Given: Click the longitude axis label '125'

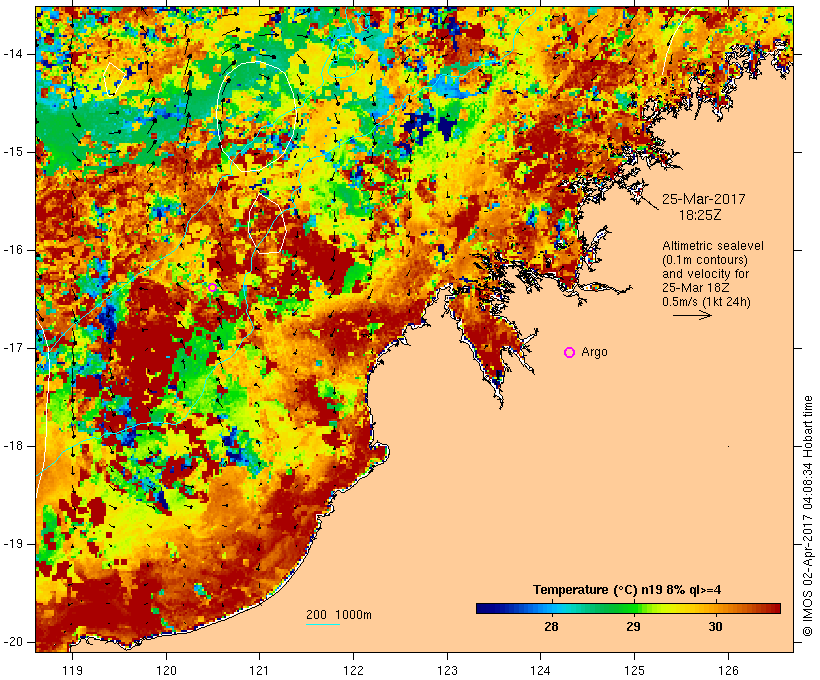Looking at the screenshot, I should [x=634, y=670].
